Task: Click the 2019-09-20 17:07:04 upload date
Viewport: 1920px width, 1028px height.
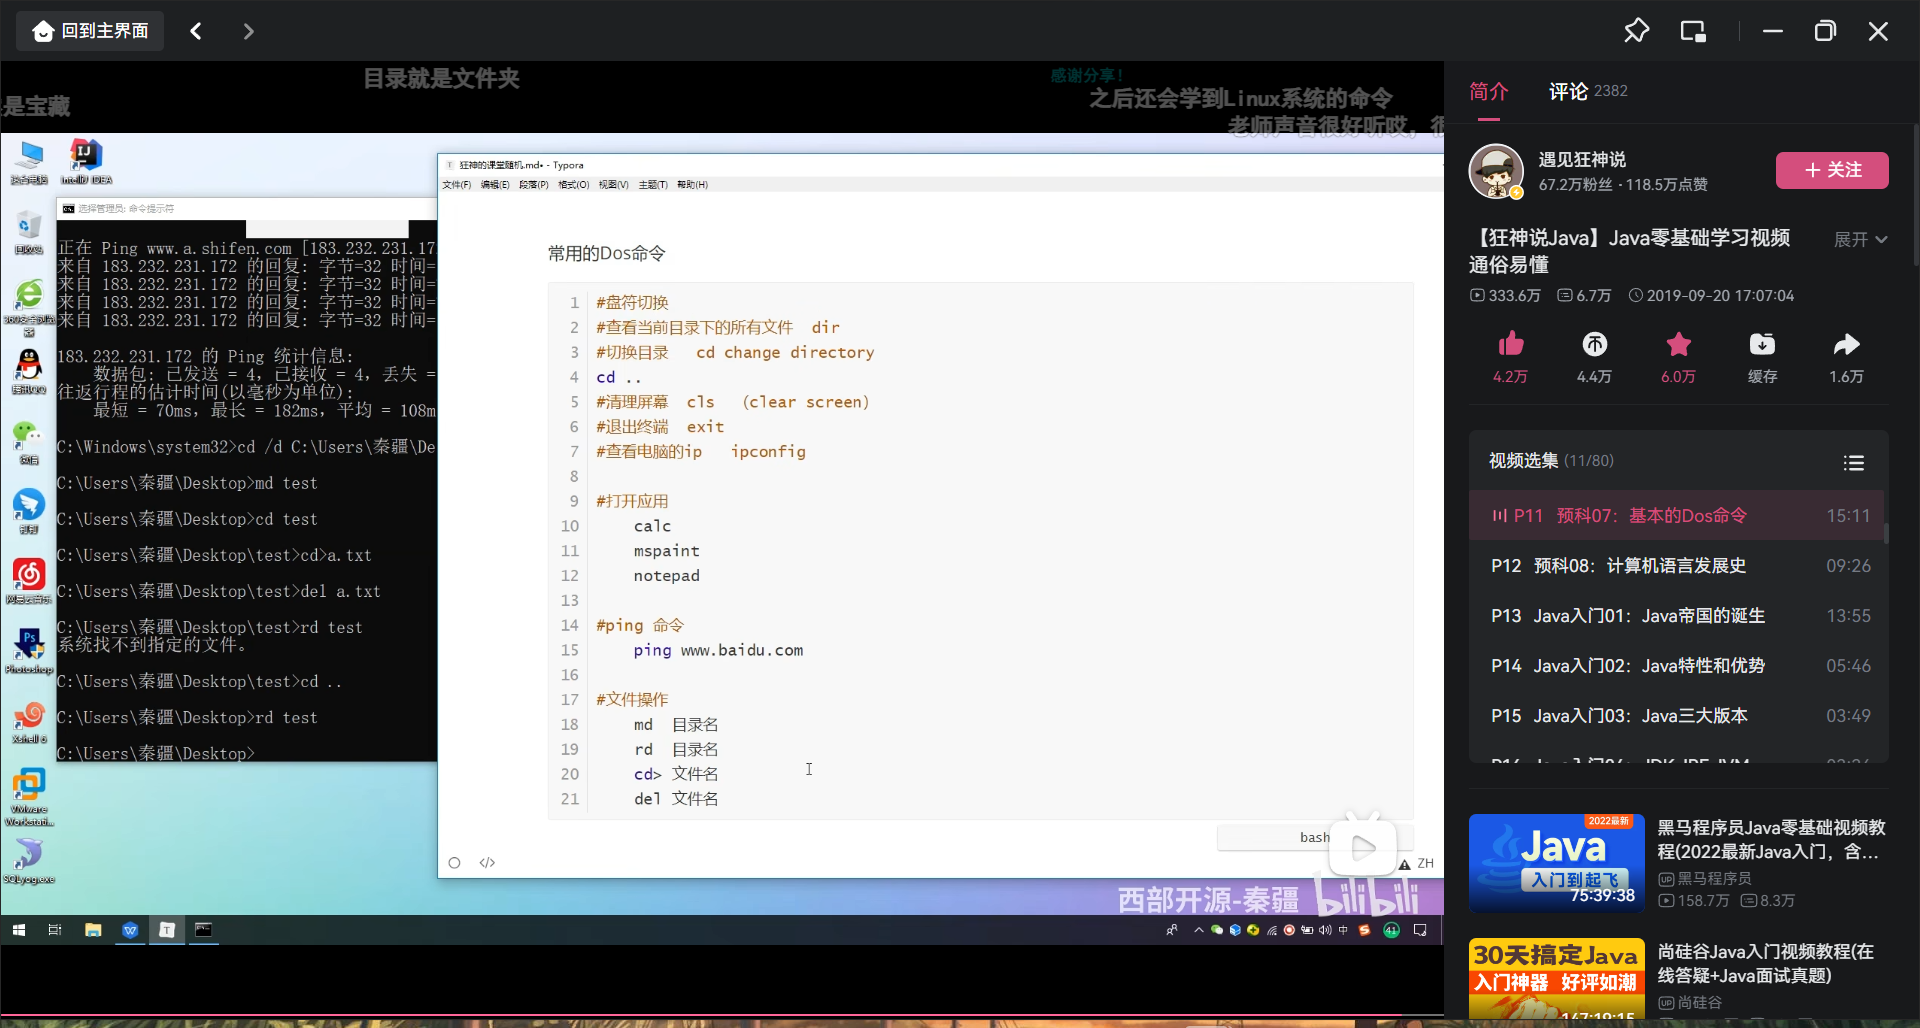Action: coord(1711,296)
